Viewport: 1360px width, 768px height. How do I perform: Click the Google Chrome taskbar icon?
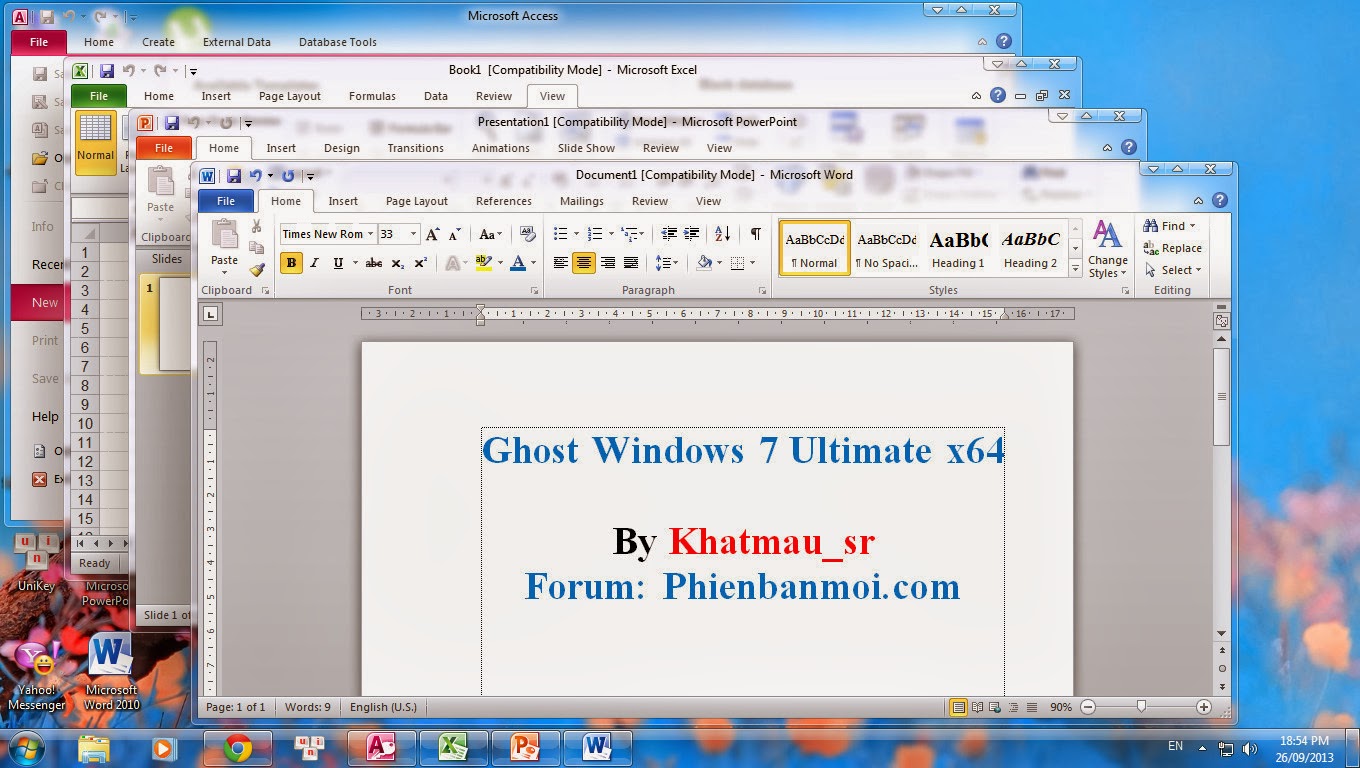tap(237, 748)
